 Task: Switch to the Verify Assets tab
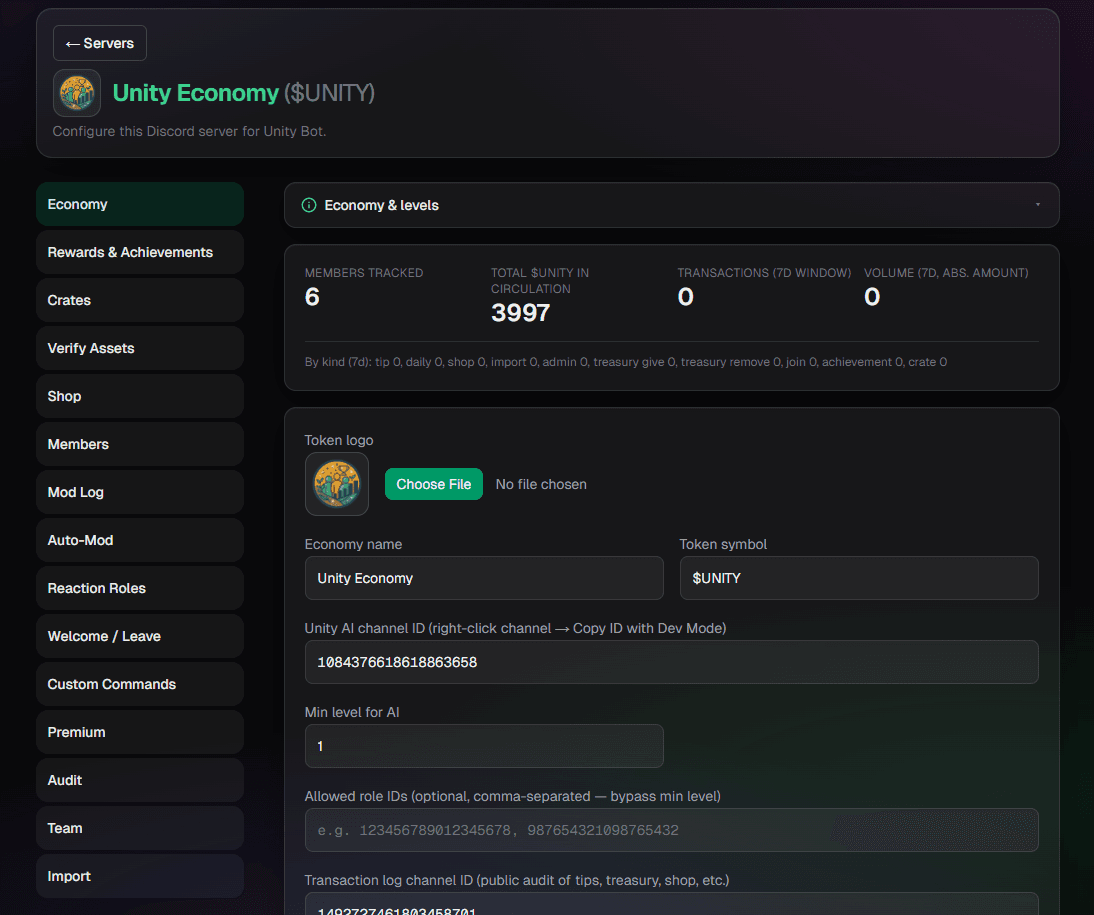point(140,348)
